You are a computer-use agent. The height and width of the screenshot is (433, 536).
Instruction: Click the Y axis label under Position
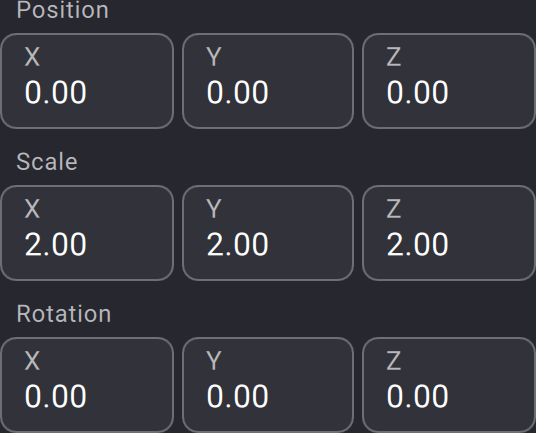(214, 57)
